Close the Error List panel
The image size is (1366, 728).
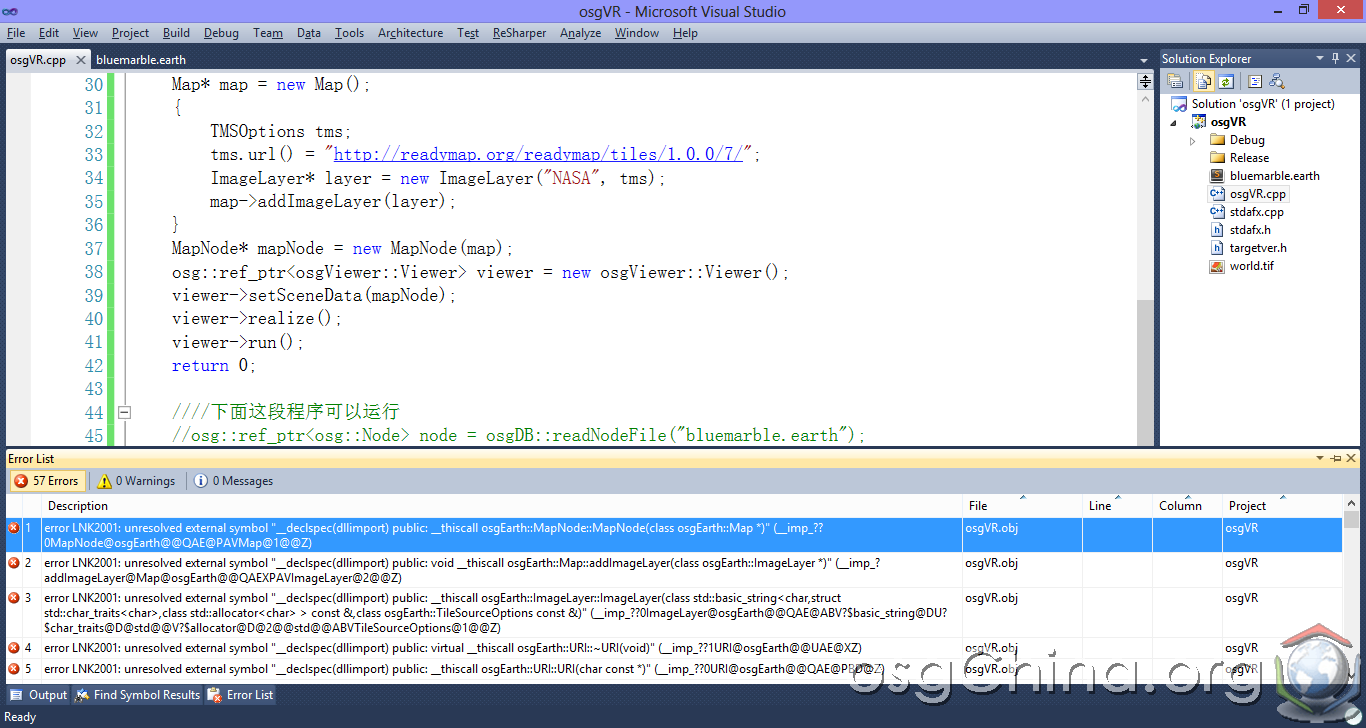click(x=1352, y=458)
